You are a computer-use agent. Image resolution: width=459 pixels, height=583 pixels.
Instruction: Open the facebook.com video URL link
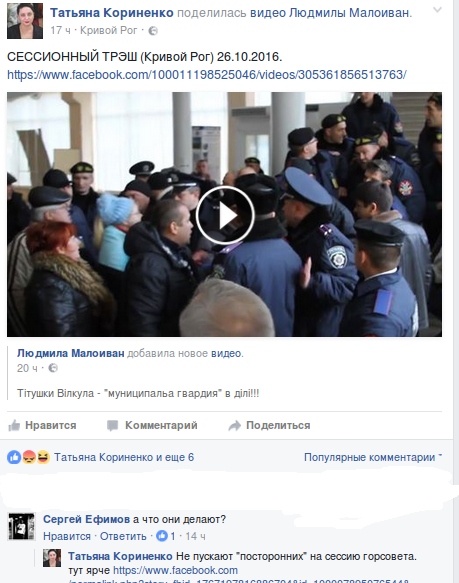(207, 75)
